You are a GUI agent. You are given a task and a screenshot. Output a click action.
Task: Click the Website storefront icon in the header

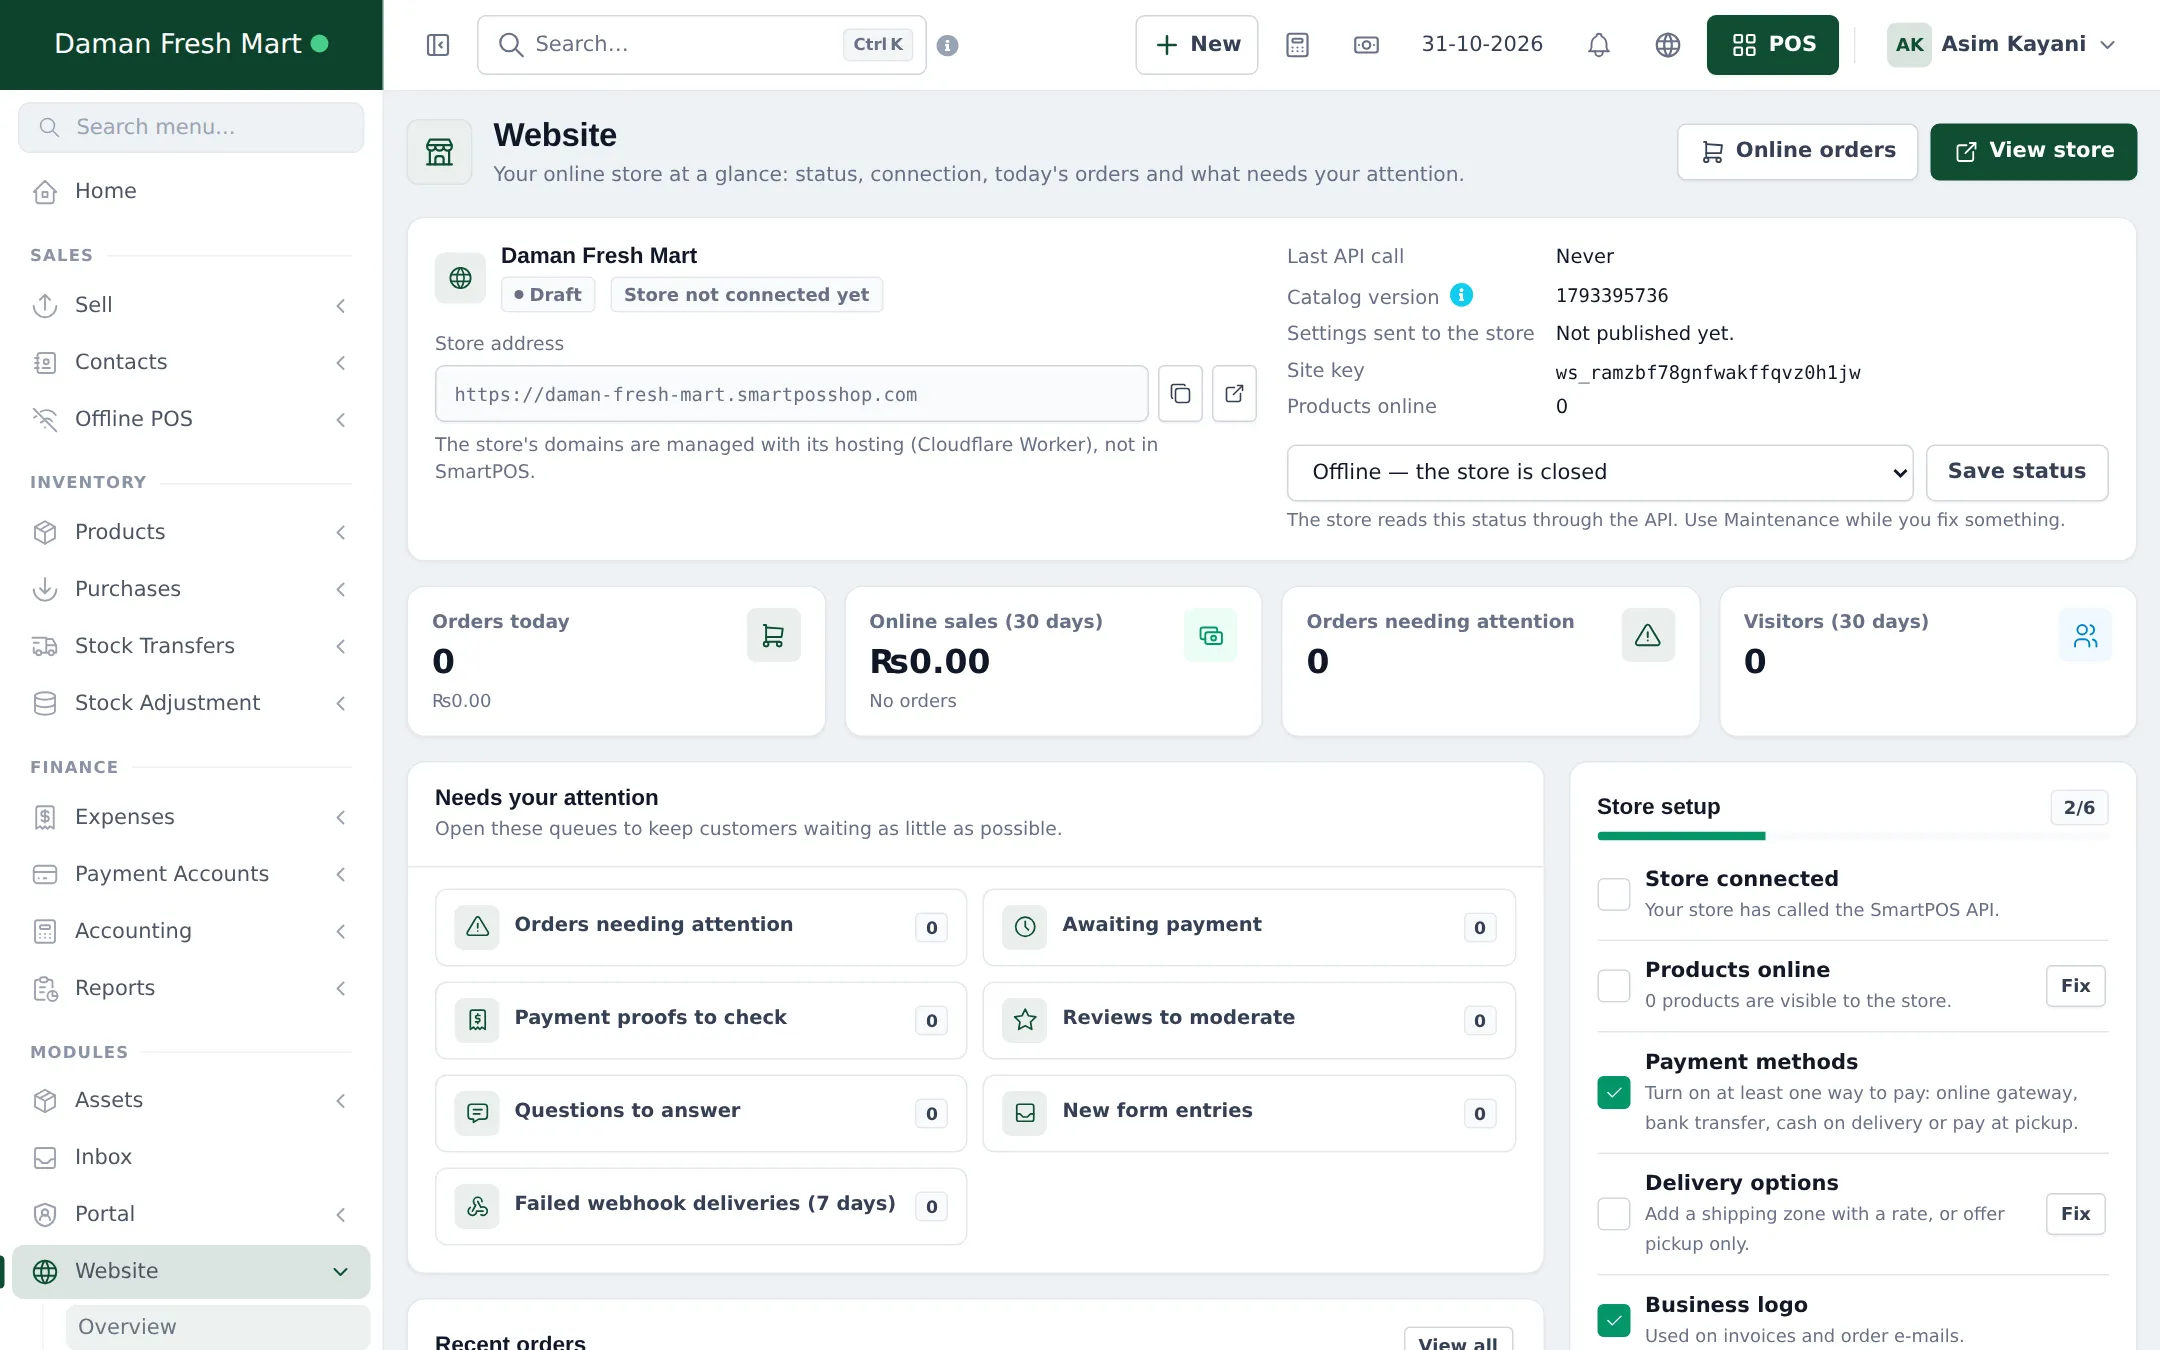pos(440,152)
